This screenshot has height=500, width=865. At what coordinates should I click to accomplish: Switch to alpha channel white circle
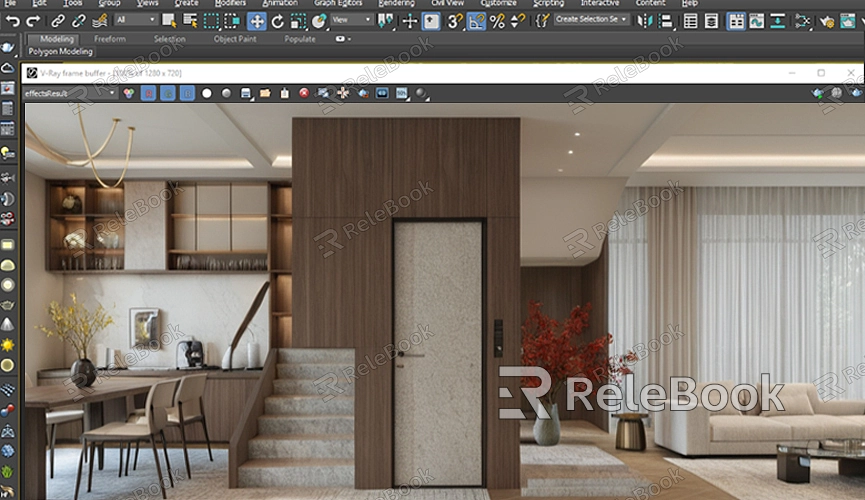207,93
